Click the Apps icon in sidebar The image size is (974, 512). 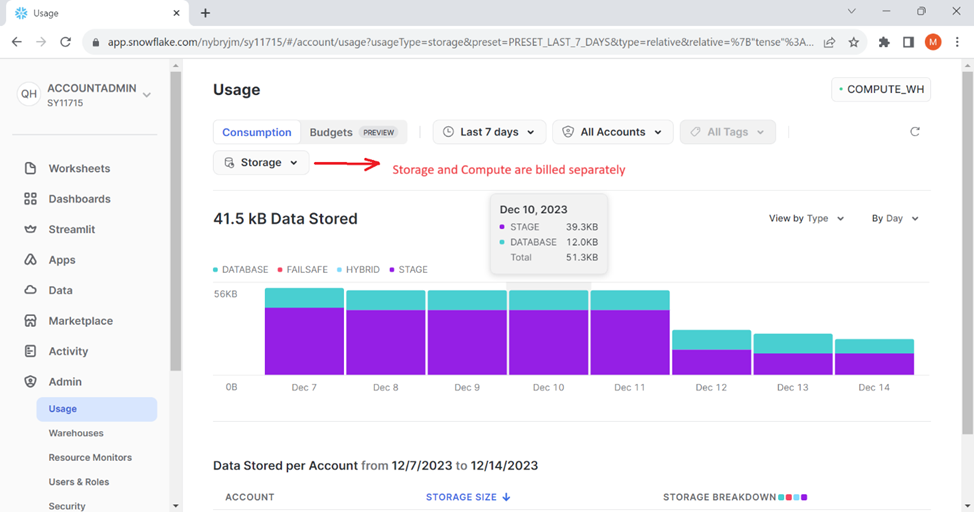[30, 260]
